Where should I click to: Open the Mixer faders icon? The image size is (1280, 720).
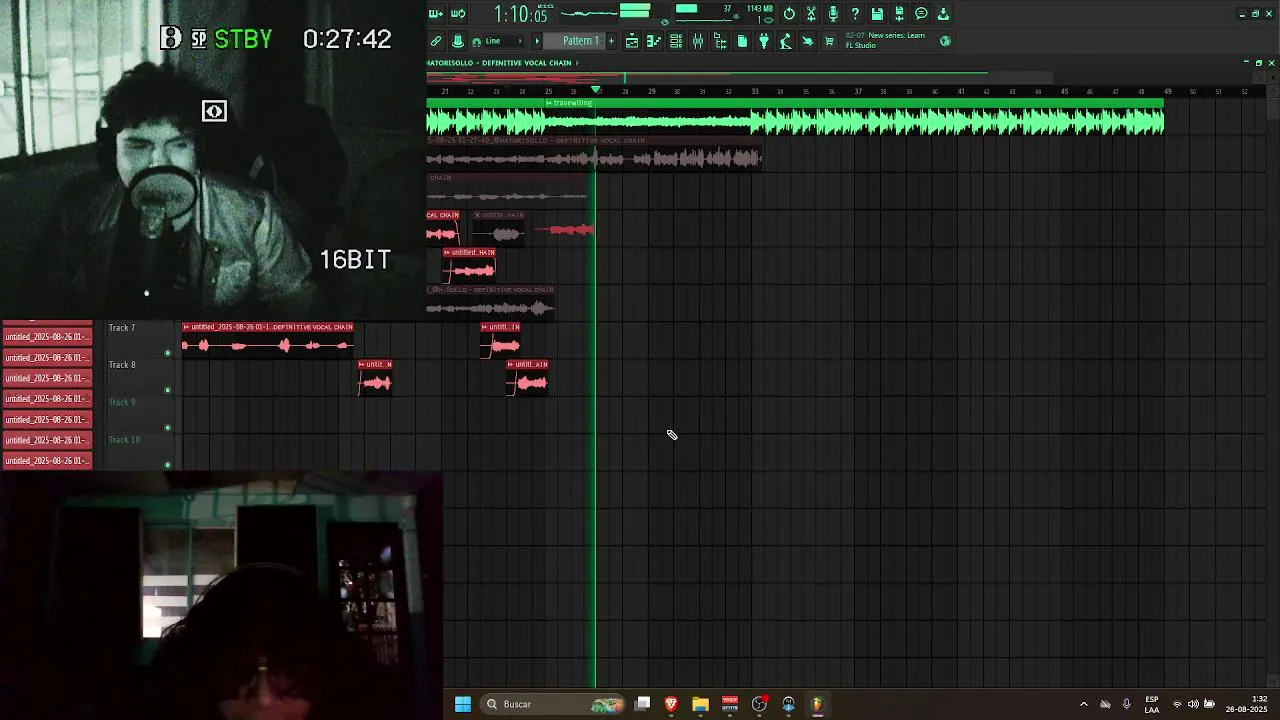tap(698, 41)
